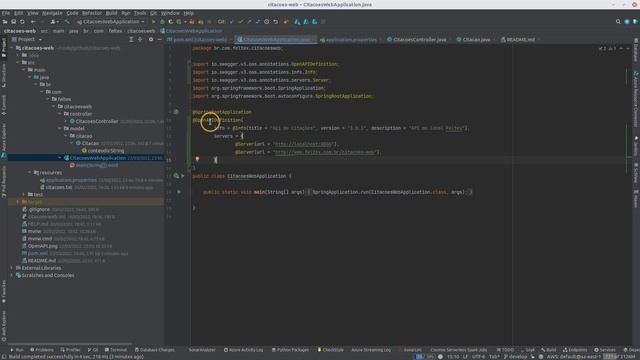This screenshot has height=360, width=640.
Task: Click the Synchronize reload icon in toolbar
Action: point(22,22)
